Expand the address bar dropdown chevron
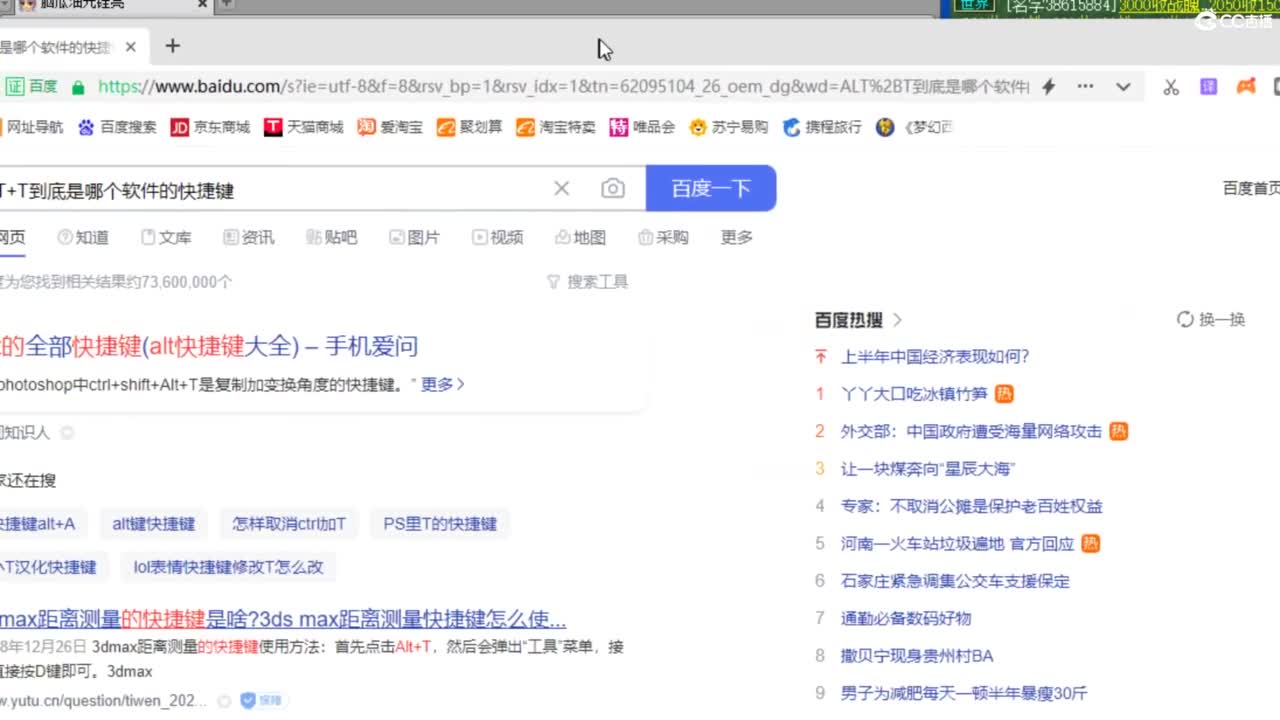Screen dimensions: 1280x720 [1123, 87]
